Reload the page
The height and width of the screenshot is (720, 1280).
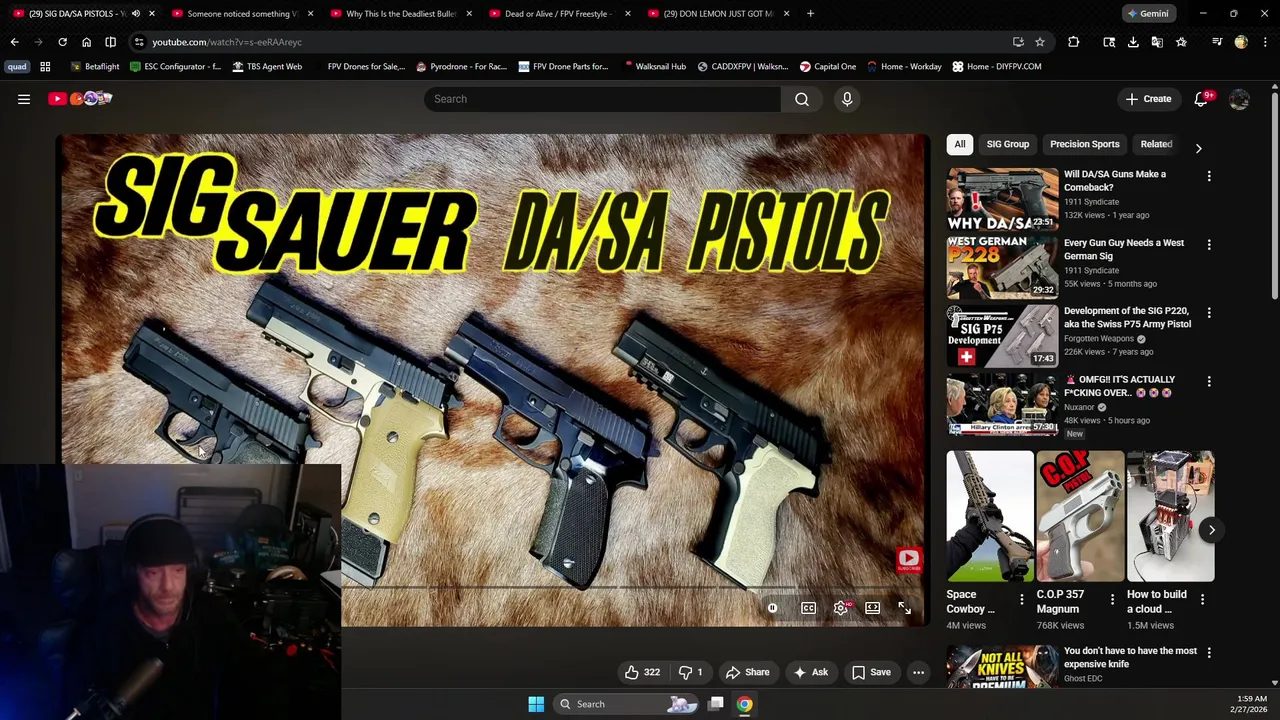pyautogui.click(x=62, y=42)
